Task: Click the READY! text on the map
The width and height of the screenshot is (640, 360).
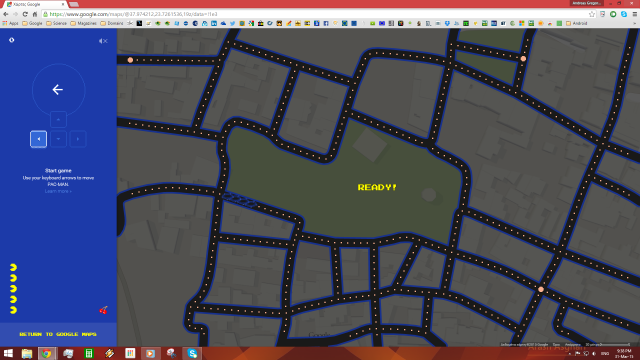Action: (x=377, y=187)
